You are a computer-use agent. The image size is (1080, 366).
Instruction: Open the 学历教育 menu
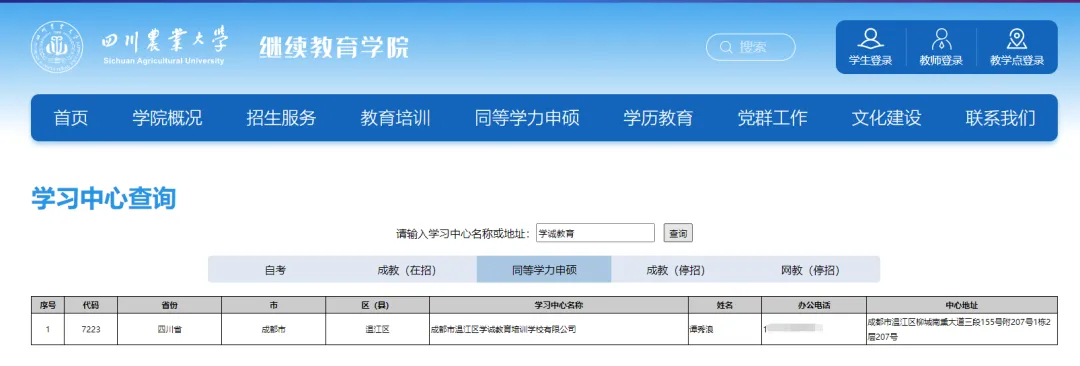coord(658,118)
